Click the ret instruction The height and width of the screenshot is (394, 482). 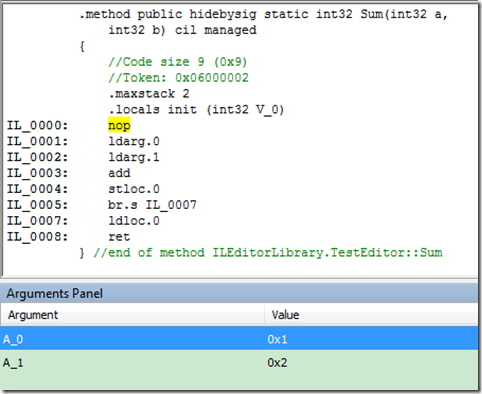point(119,237)
